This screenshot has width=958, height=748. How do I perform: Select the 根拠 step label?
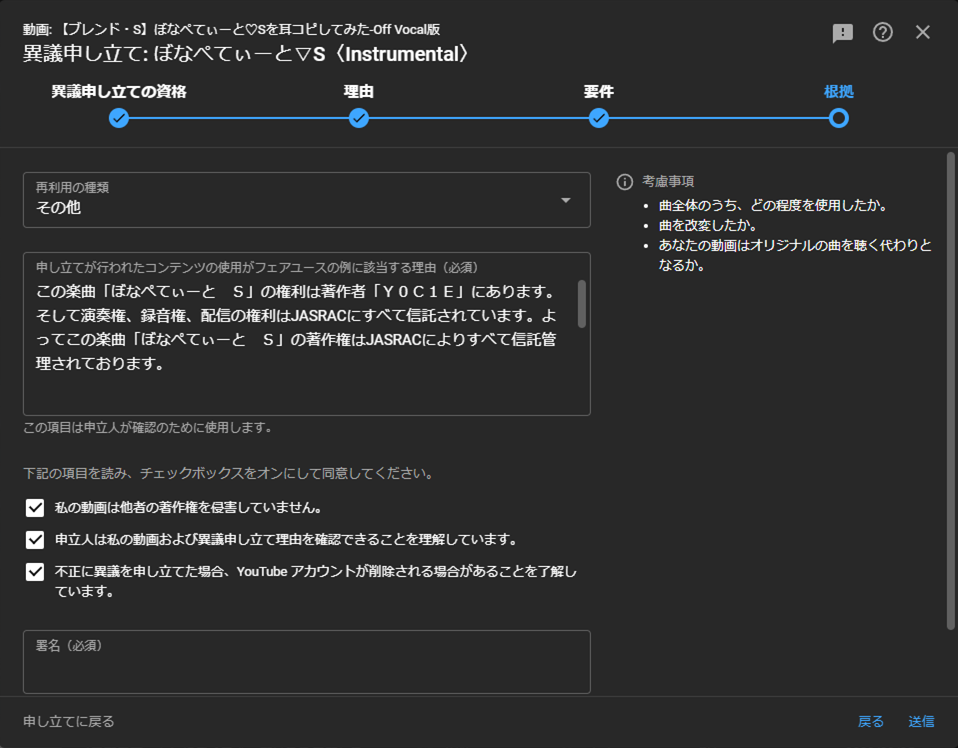(838, 92)
